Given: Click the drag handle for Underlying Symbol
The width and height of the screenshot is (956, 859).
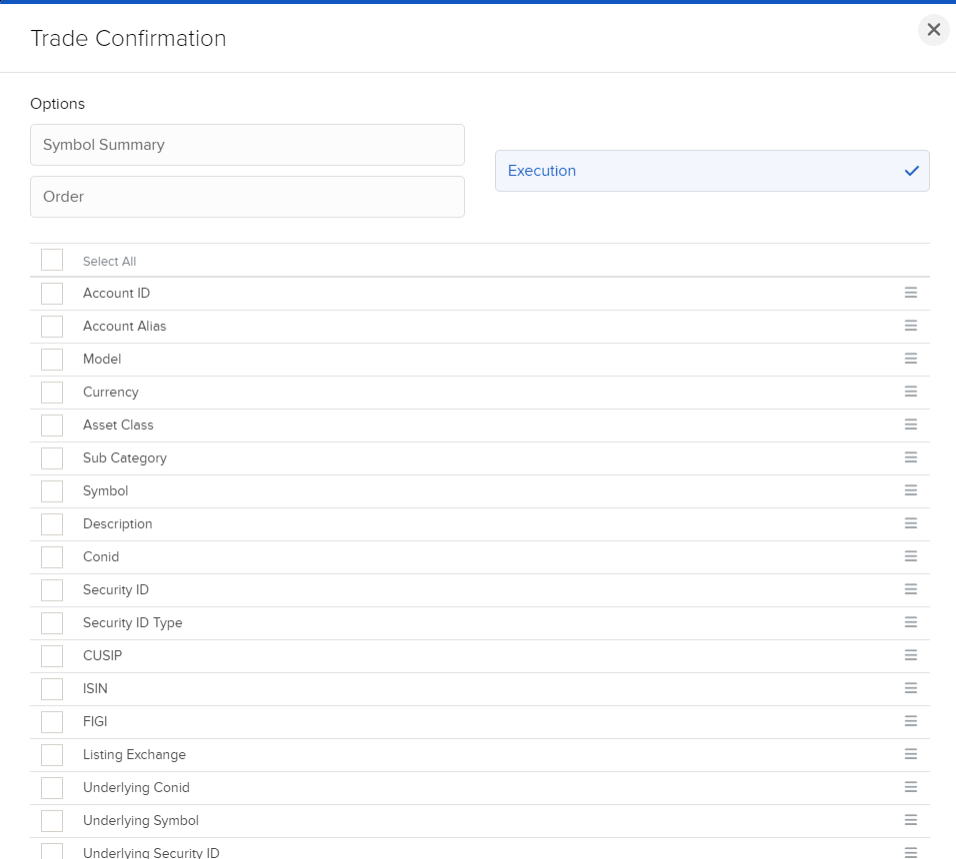Looking at the screenshot, I should coord(910,820).
